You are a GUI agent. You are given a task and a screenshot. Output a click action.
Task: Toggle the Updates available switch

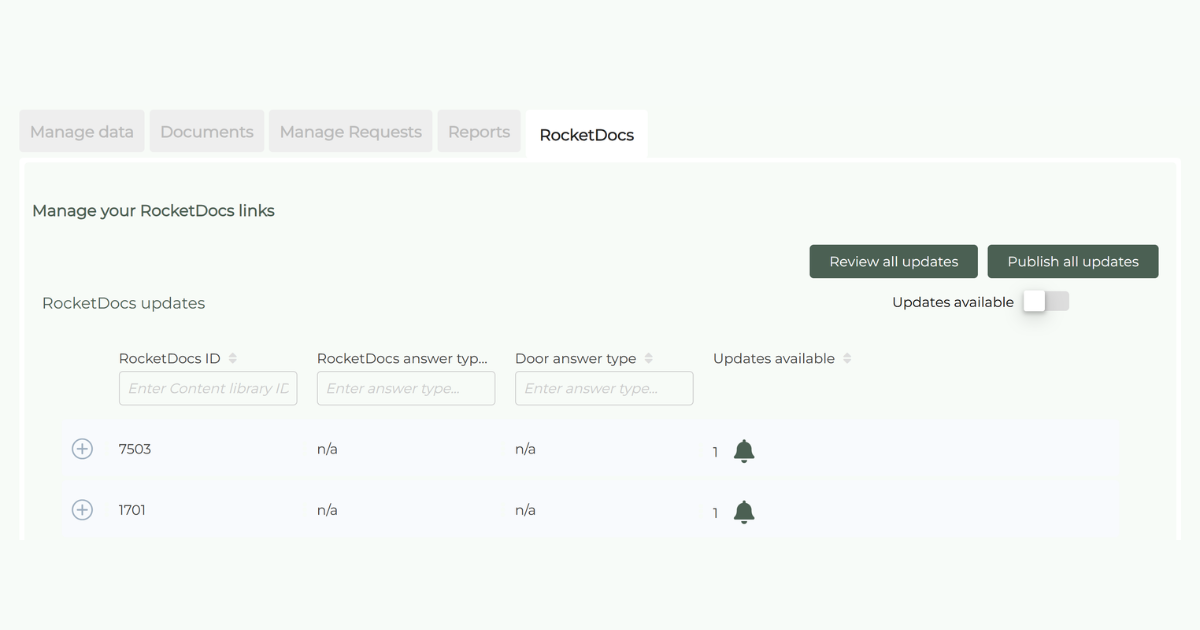1046,301
